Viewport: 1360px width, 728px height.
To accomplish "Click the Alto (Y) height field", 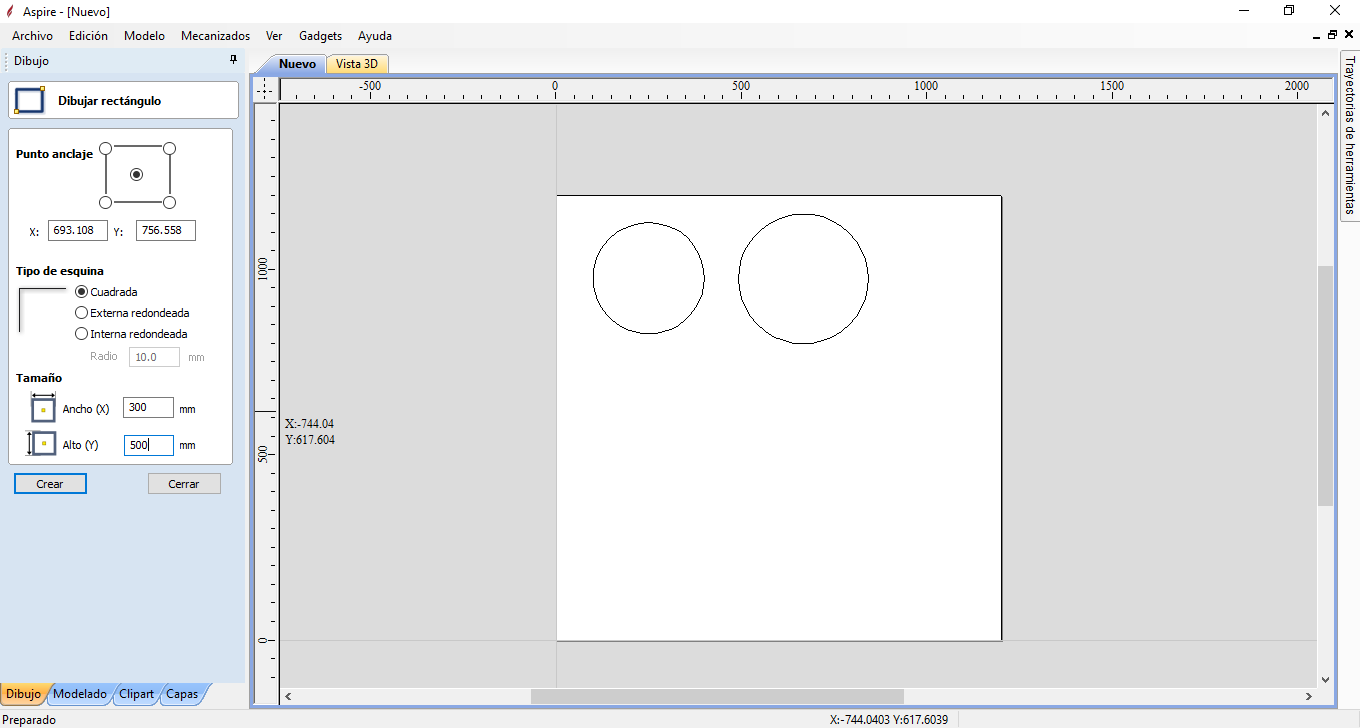I will pos(148,445).
